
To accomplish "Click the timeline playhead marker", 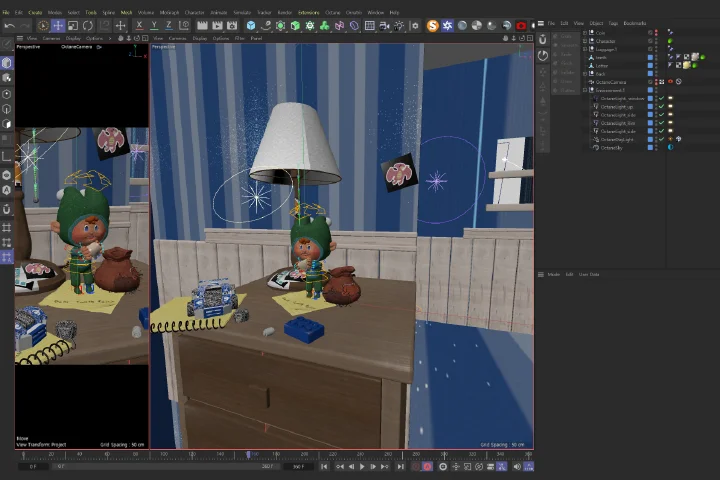I will point(248,454).
